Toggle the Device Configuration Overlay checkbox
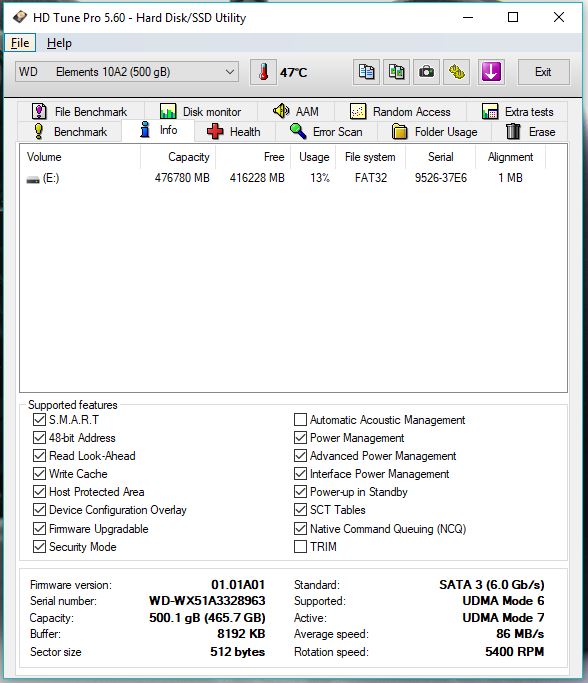 click(39, 510)
